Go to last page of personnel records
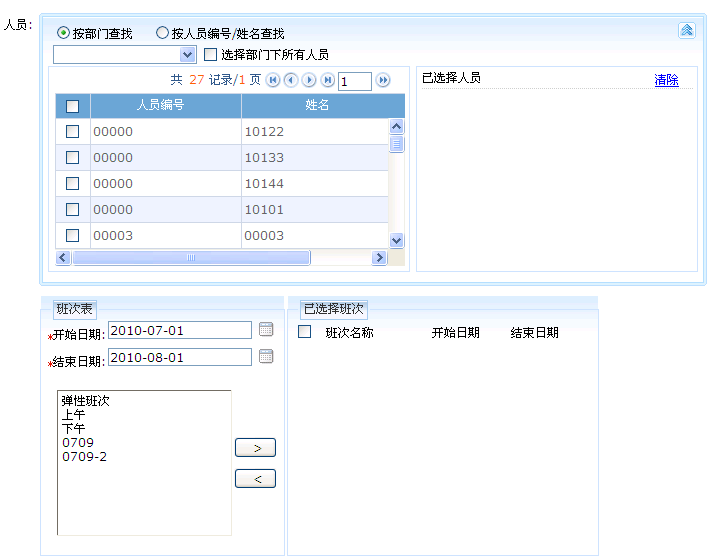 coord(327,80)
